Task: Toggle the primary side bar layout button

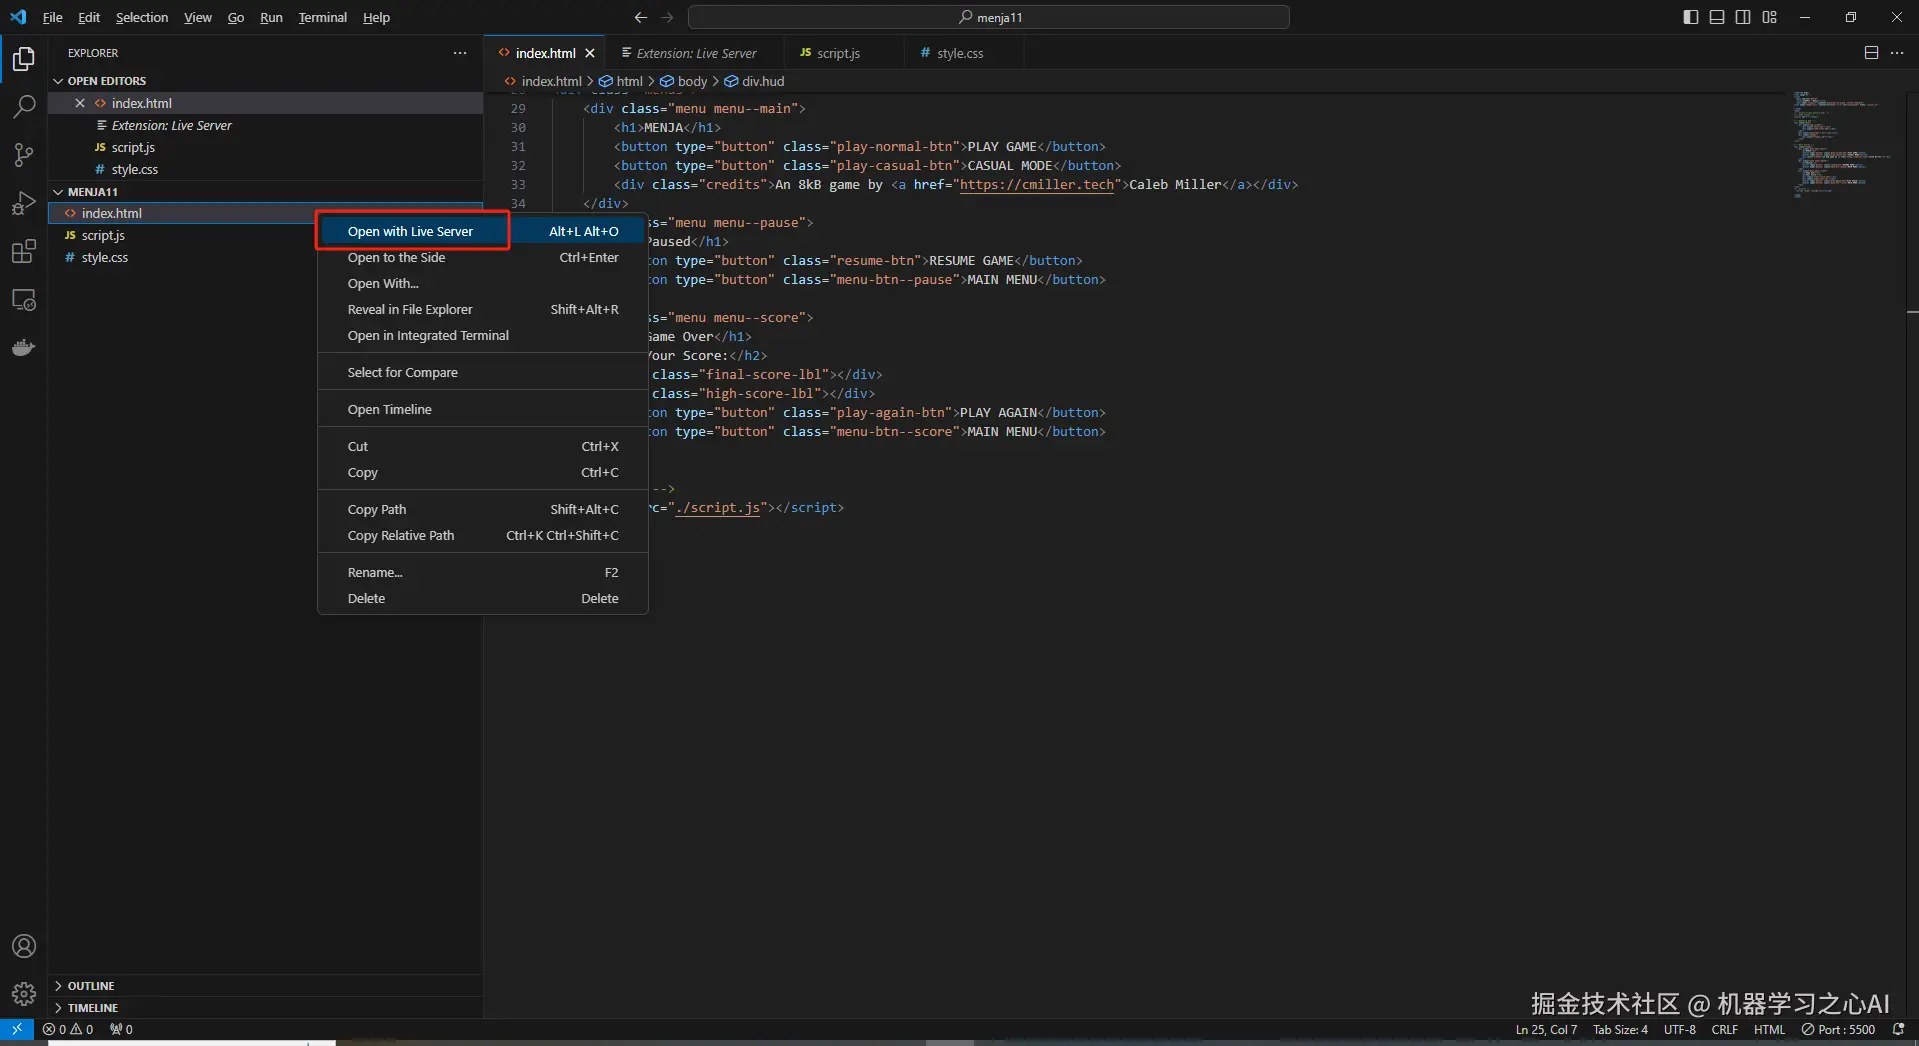Action: point(1690,17)
